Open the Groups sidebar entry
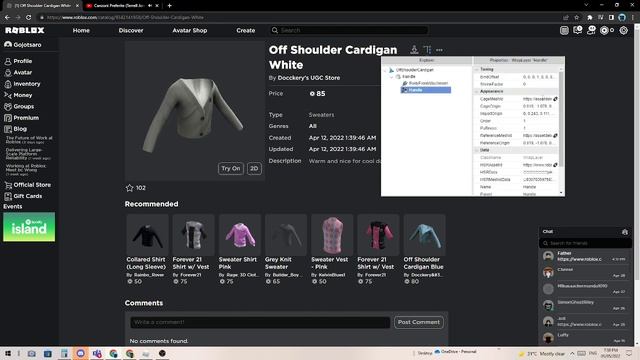Viewport: 640px width, 360px height. [x=19, y=107]
